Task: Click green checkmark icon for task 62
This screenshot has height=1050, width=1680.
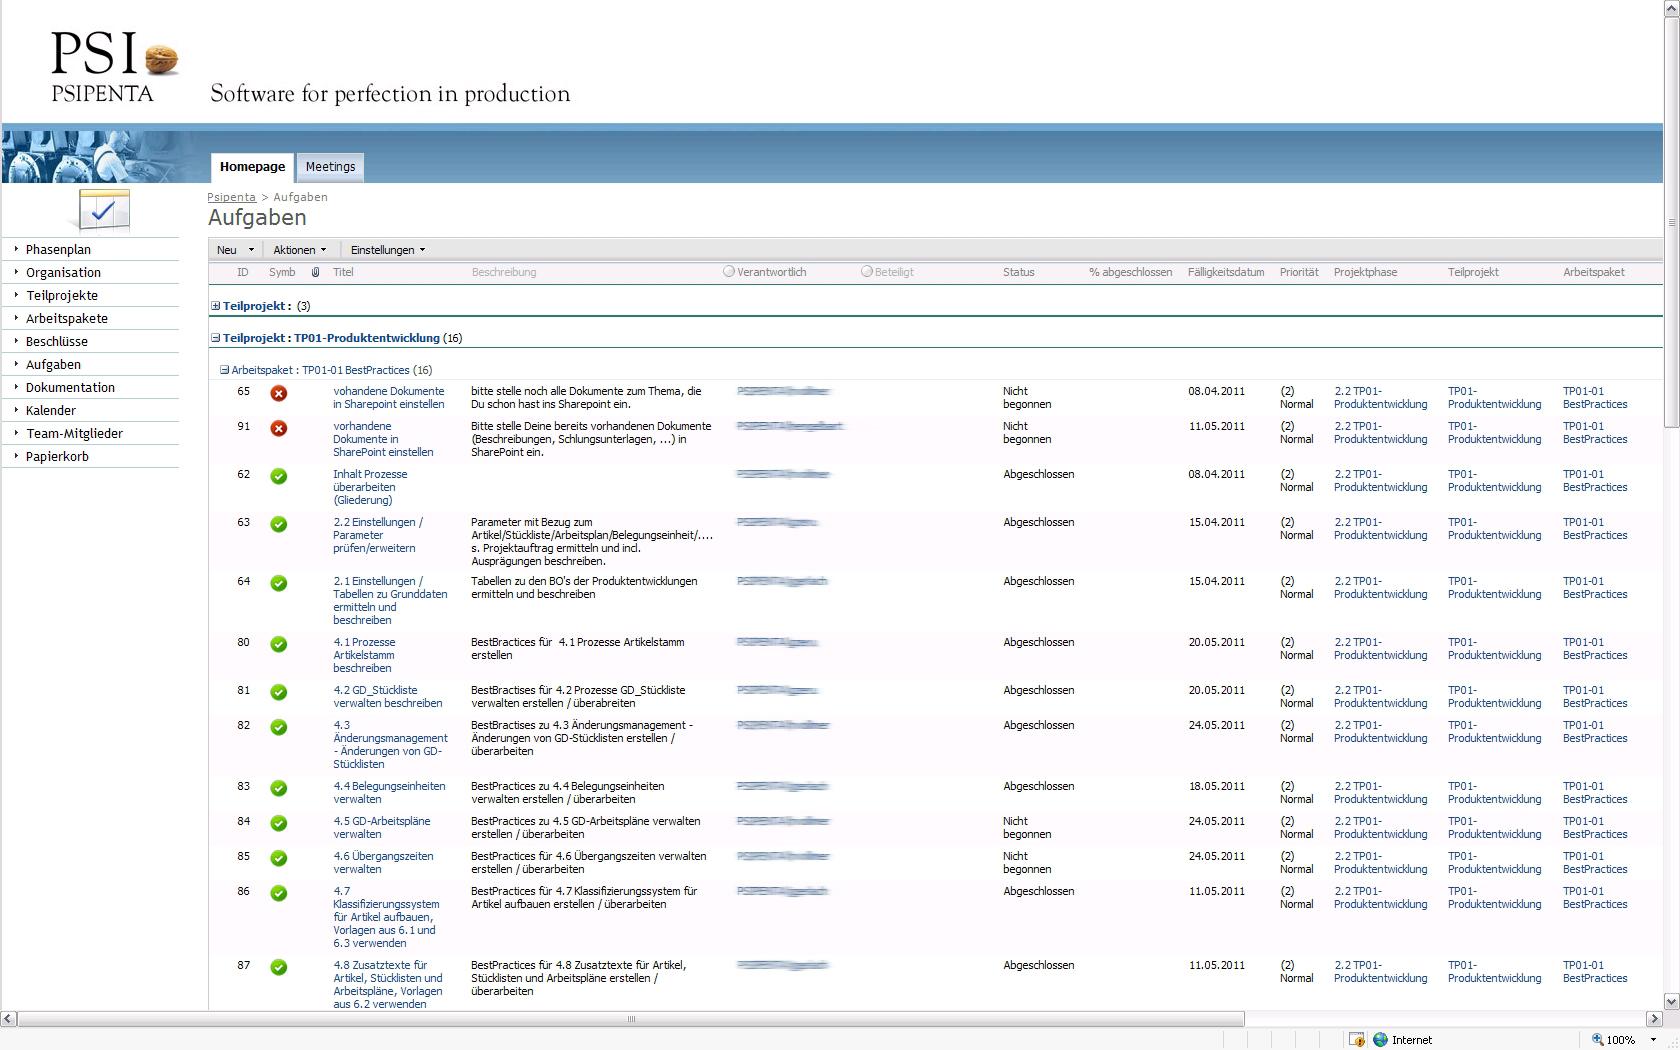Action: coord(279,477)
